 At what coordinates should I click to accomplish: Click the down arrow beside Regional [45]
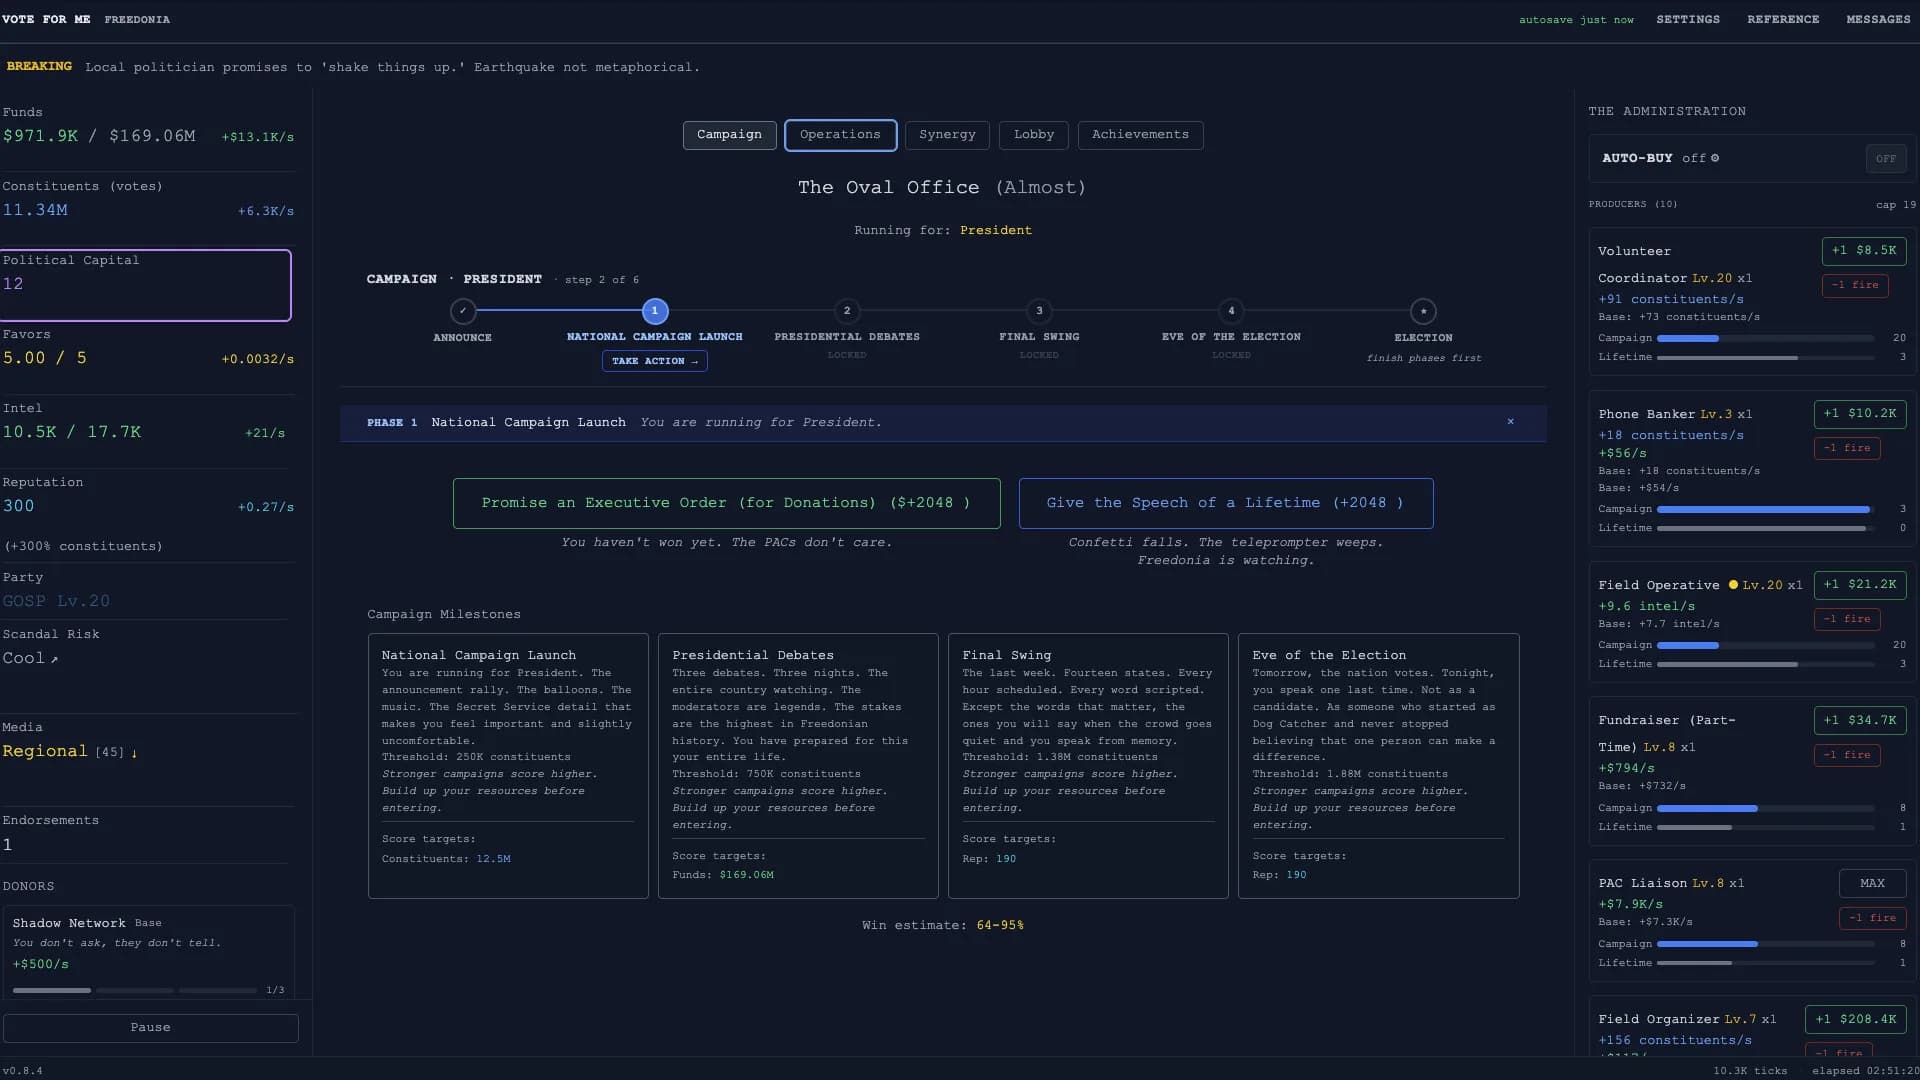pos(134,752)
